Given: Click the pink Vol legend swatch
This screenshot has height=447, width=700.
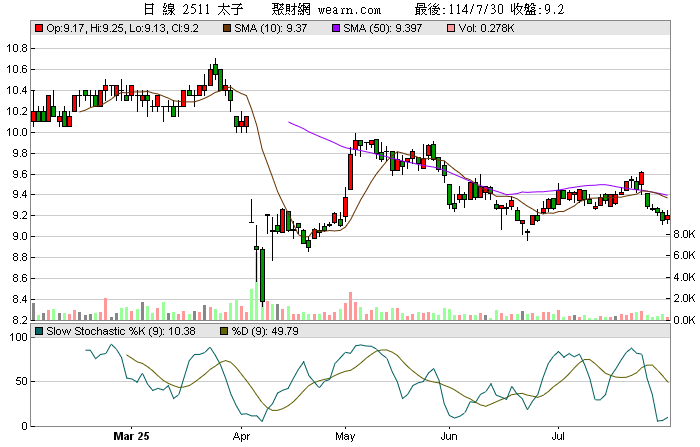Looking at the screenshot, I should pos(451,28).
